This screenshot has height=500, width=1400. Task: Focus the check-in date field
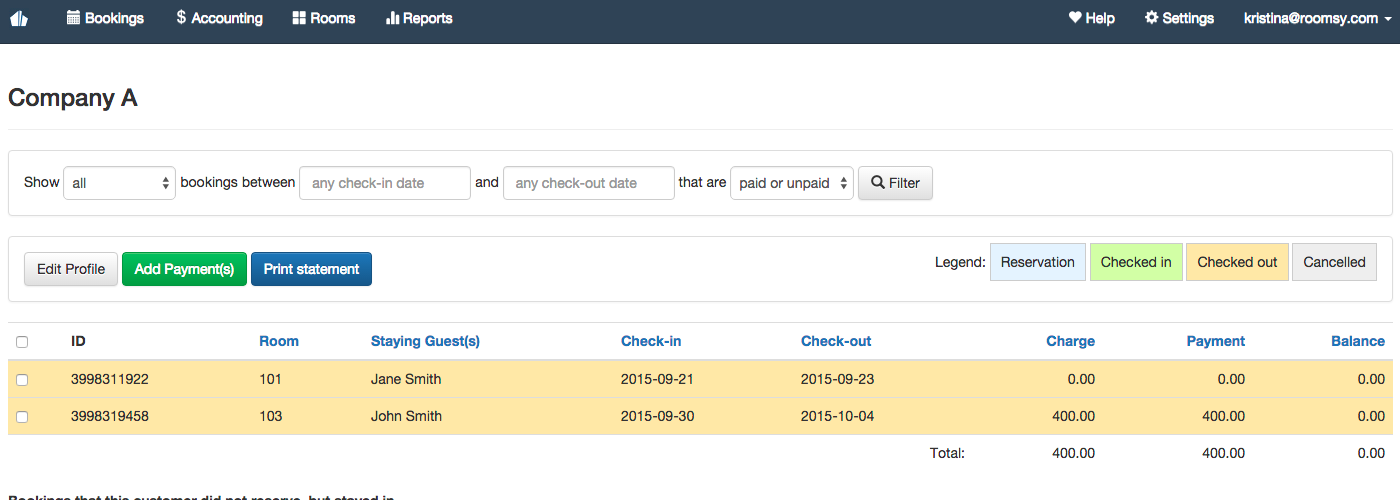click(x=385, y=183)
